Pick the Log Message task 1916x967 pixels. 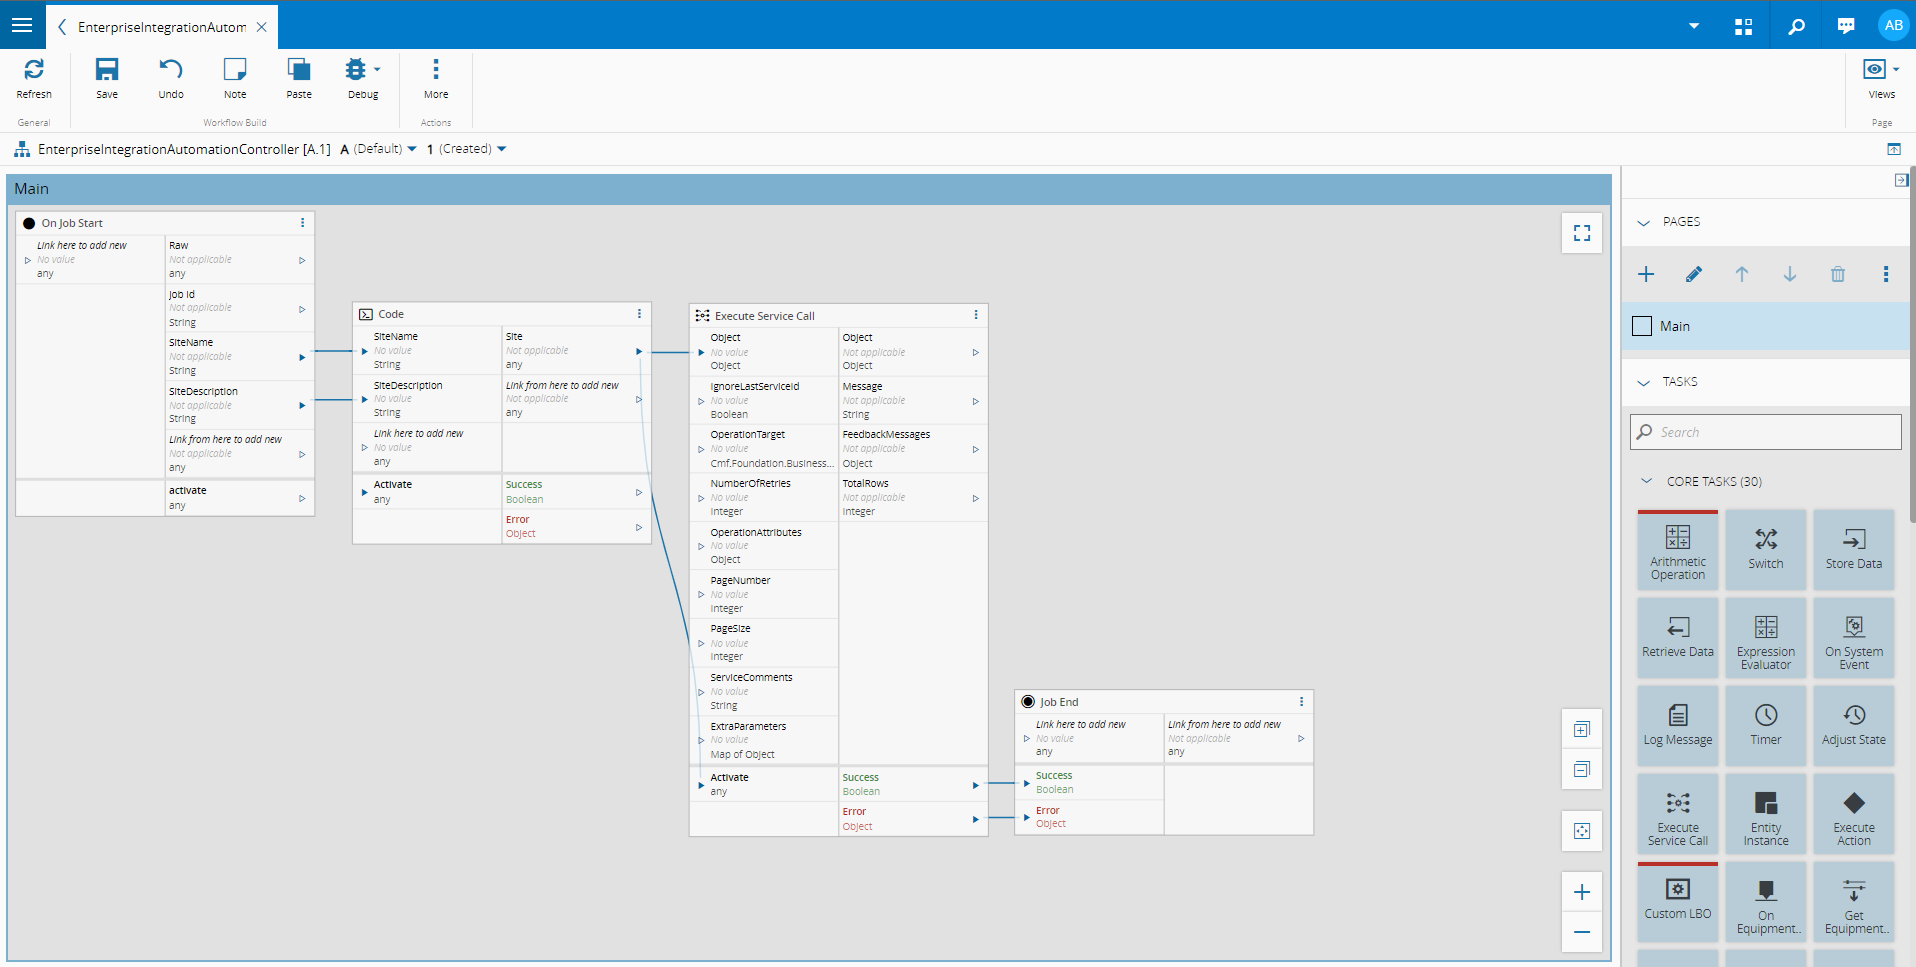click(1677, 726)
